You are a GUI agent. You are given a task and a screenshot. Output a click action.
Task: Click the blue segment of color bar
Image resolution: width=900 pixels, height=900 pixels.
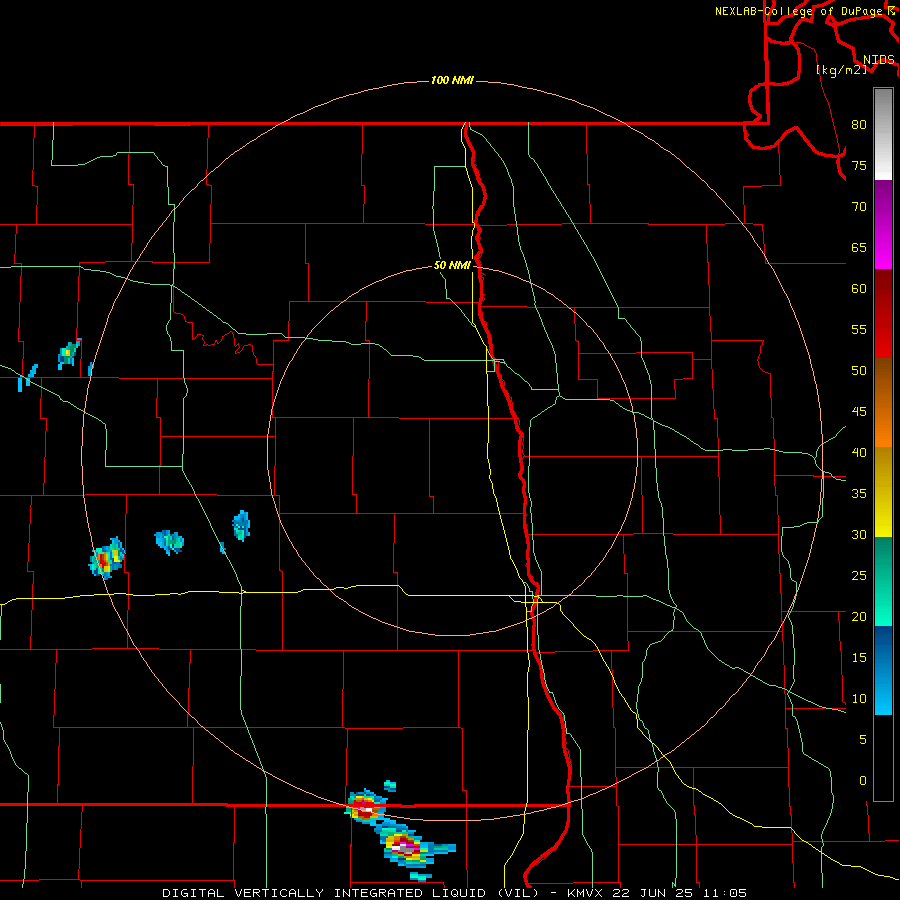(x=883, y=670)
